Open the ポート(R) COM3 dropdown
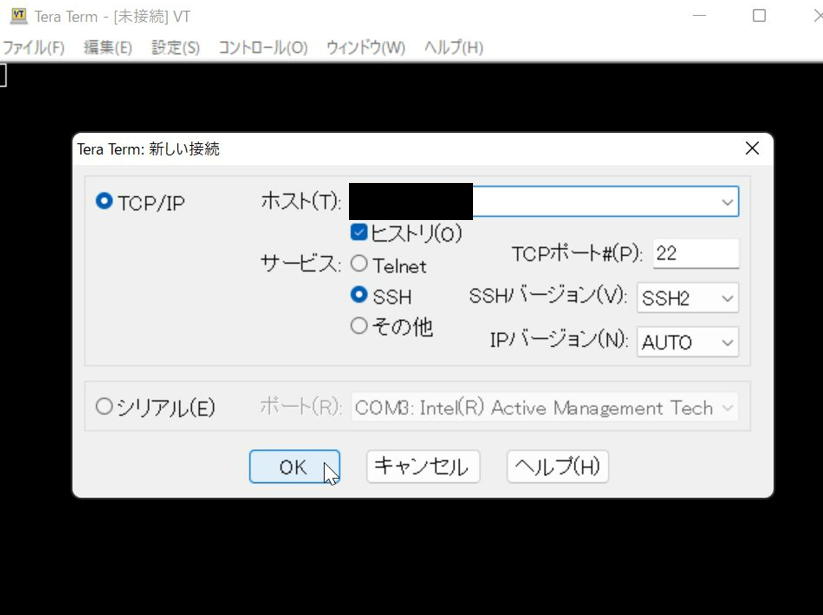The image size is (823, 615). (x=545, y=407)
